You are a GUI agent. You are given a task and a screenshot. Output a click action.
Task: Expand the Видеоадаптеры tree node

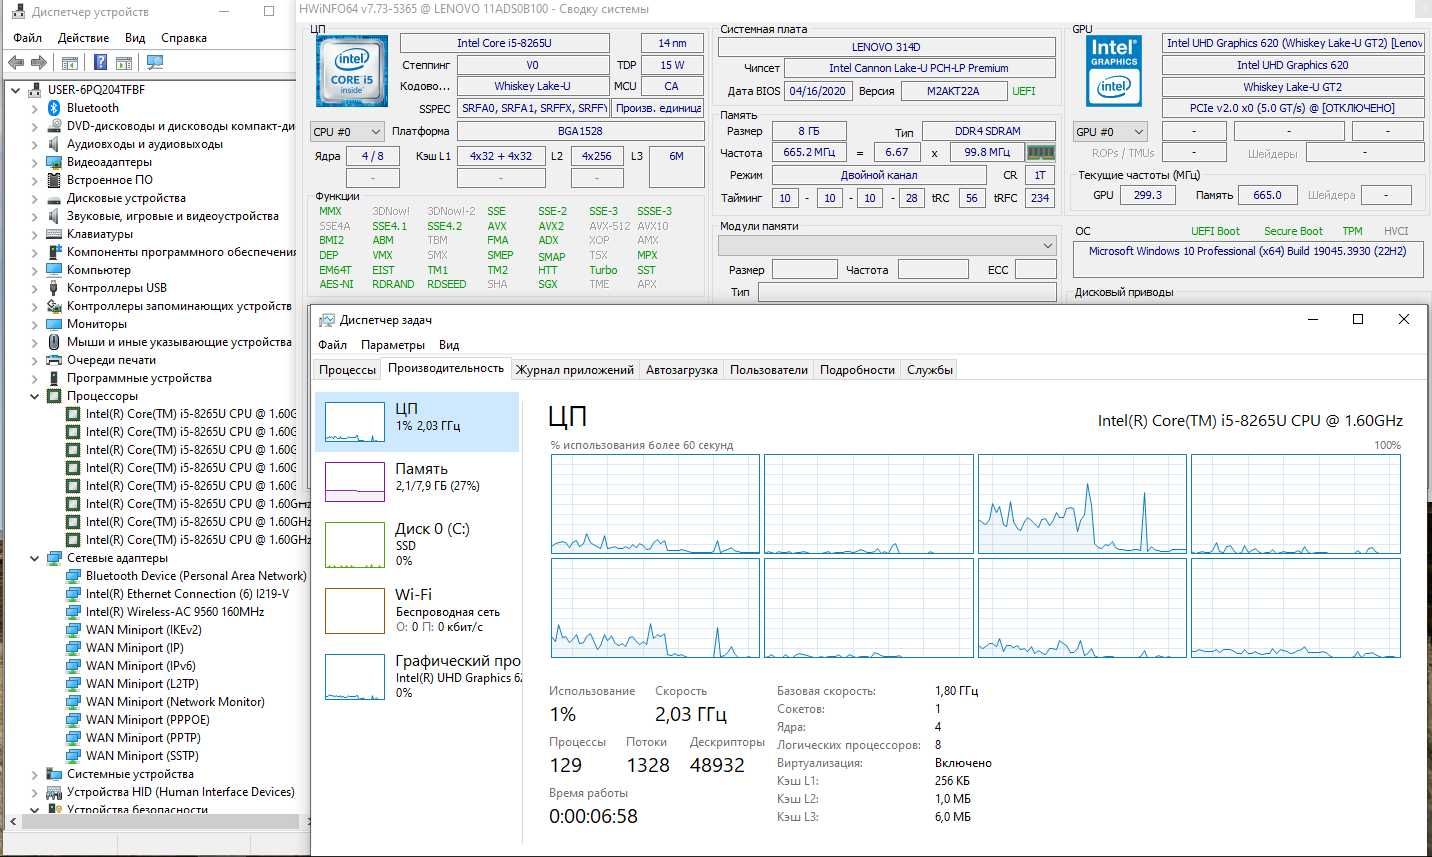[35, 162]
